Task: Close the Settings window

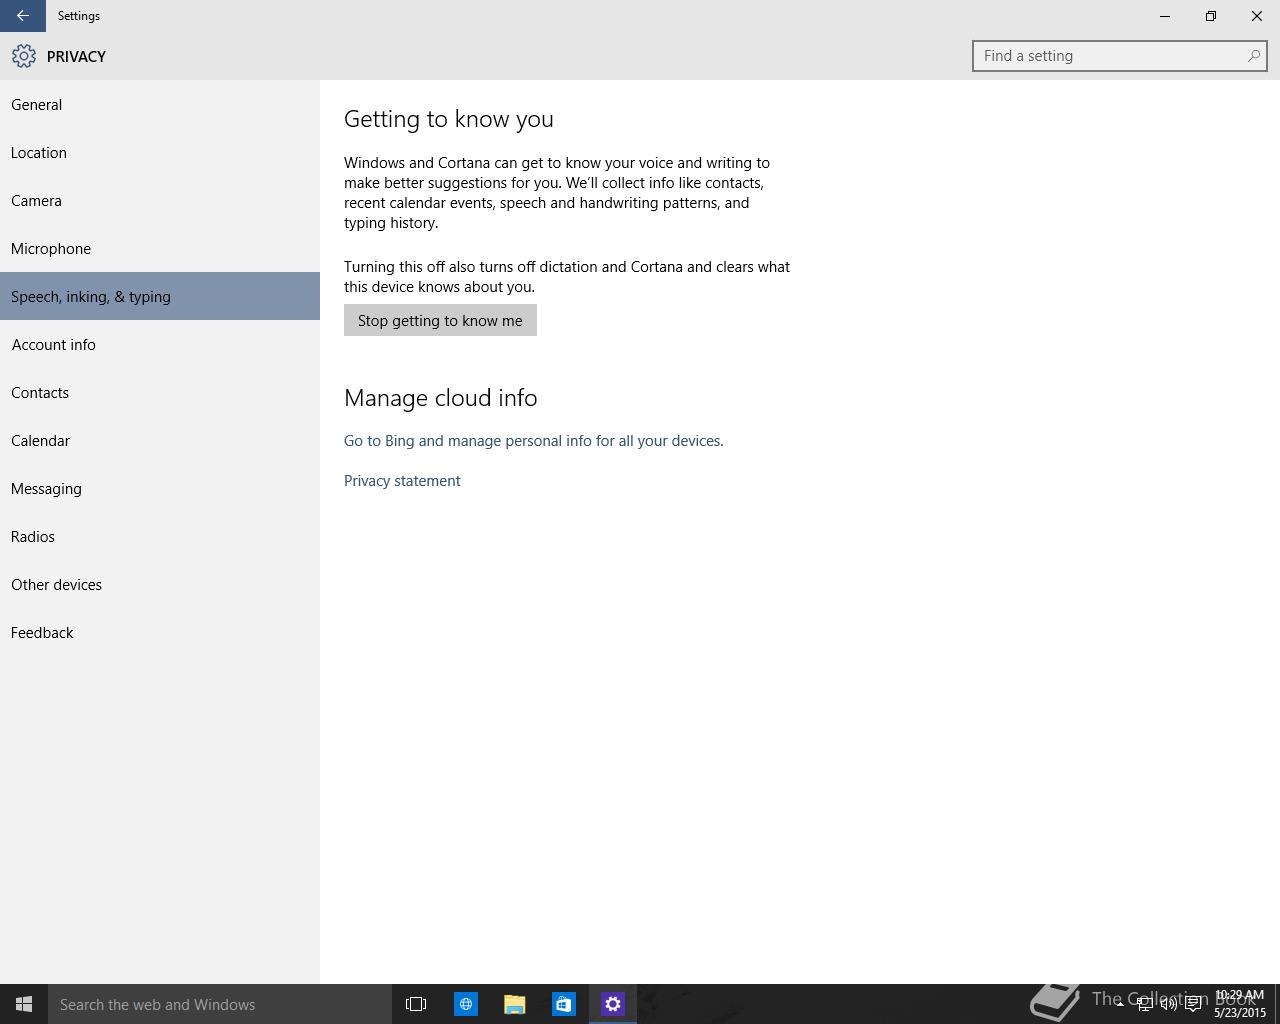Action: click(x=1257, y=16)
